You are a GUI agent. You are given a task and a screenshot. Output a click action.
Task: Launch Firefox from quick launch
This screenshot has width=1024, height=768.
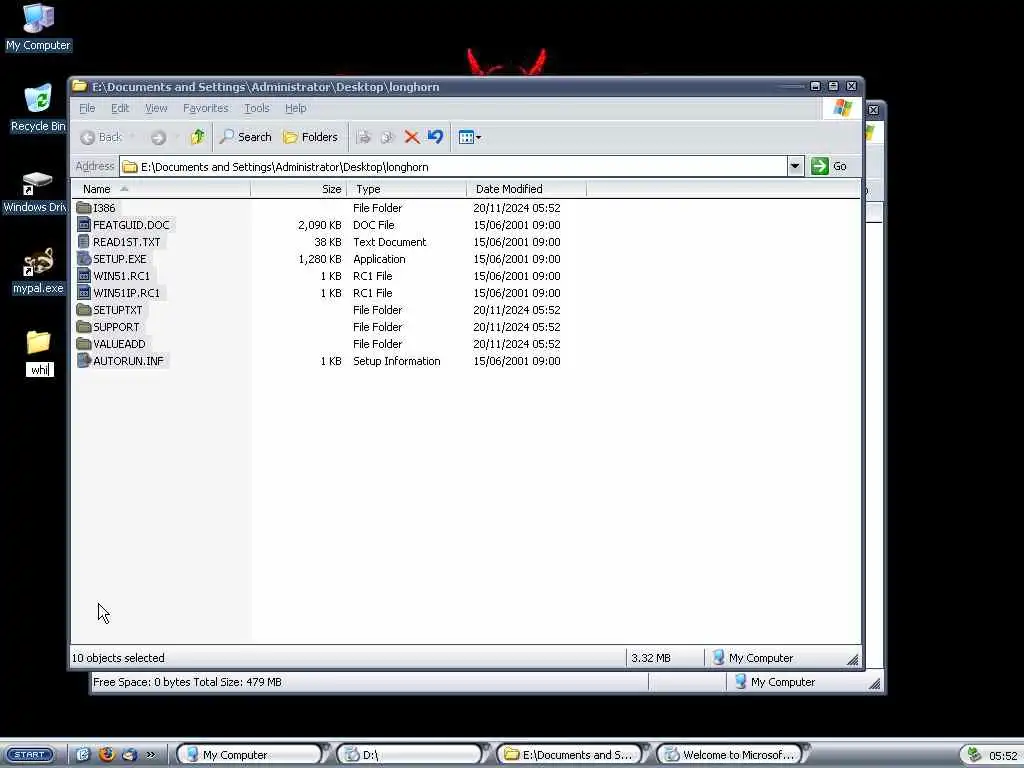(x=106, y=754)
